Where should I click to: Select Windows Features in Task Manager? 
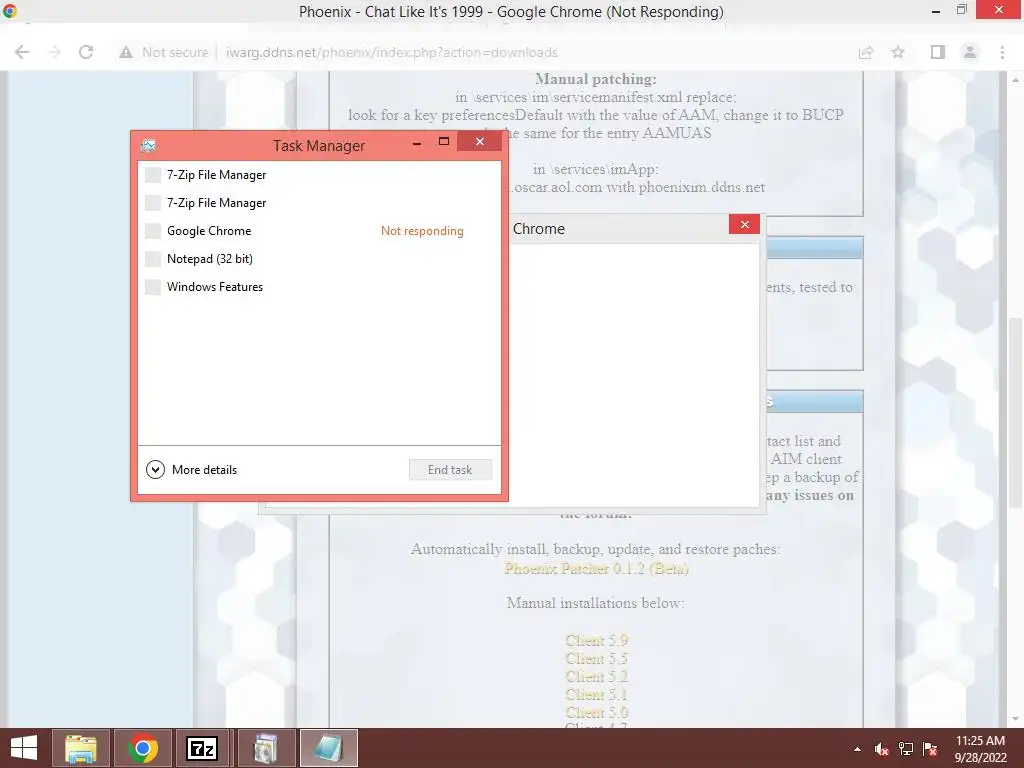click(x=319, y=287)
